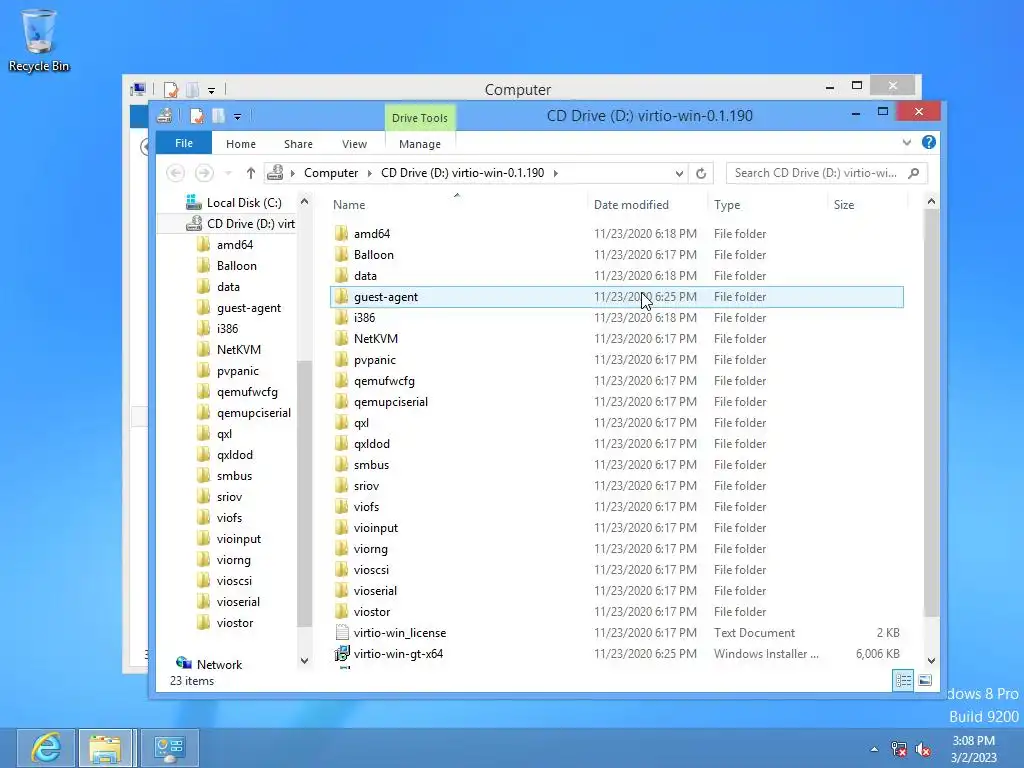Click drive icon in CD Drive title bar
The height and width of the screenshot is (768, 1024).
(165, 116)
